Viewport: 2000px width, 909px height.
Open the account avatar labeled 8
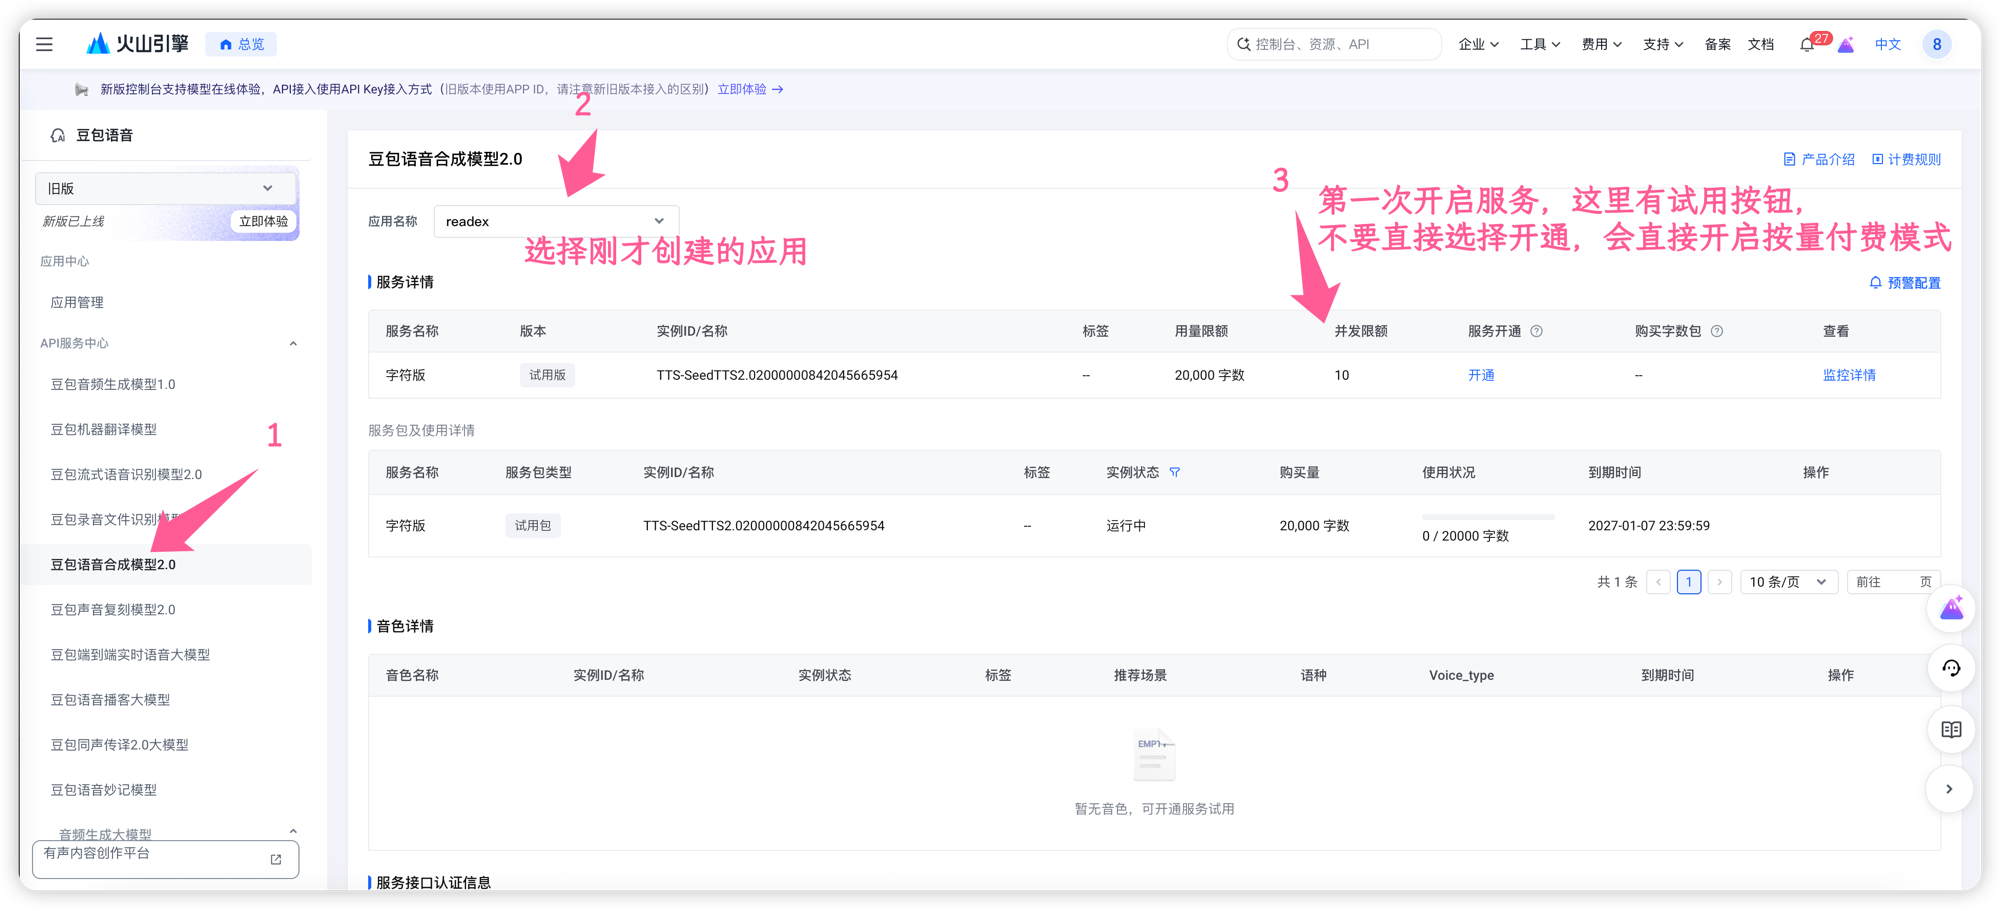[x=1937, y=44]
